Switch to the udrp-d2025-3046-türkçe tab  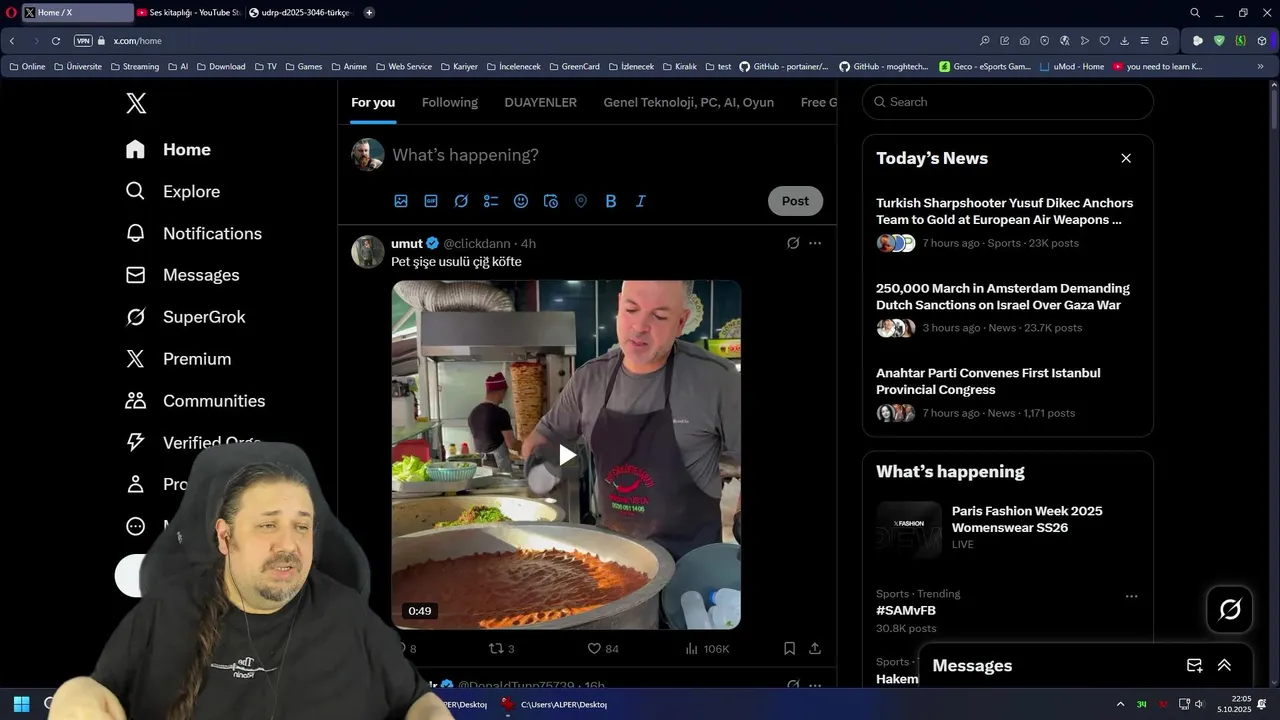pyautogui.click(x=300, y=13)
